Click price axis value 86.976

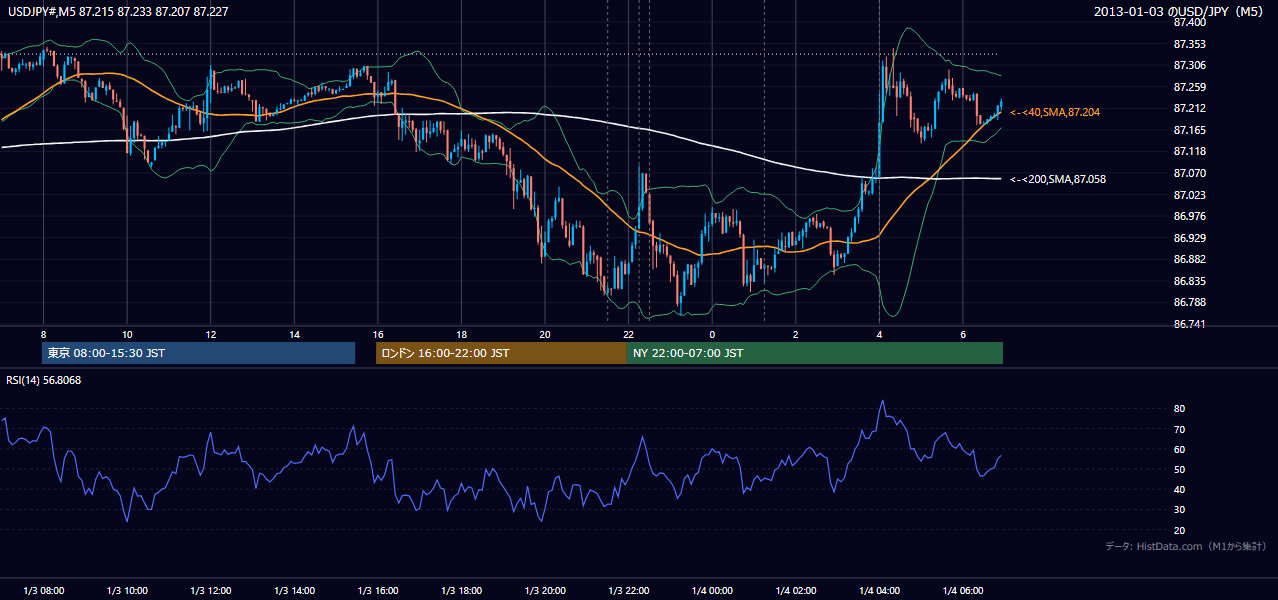tap(1189, 216)
